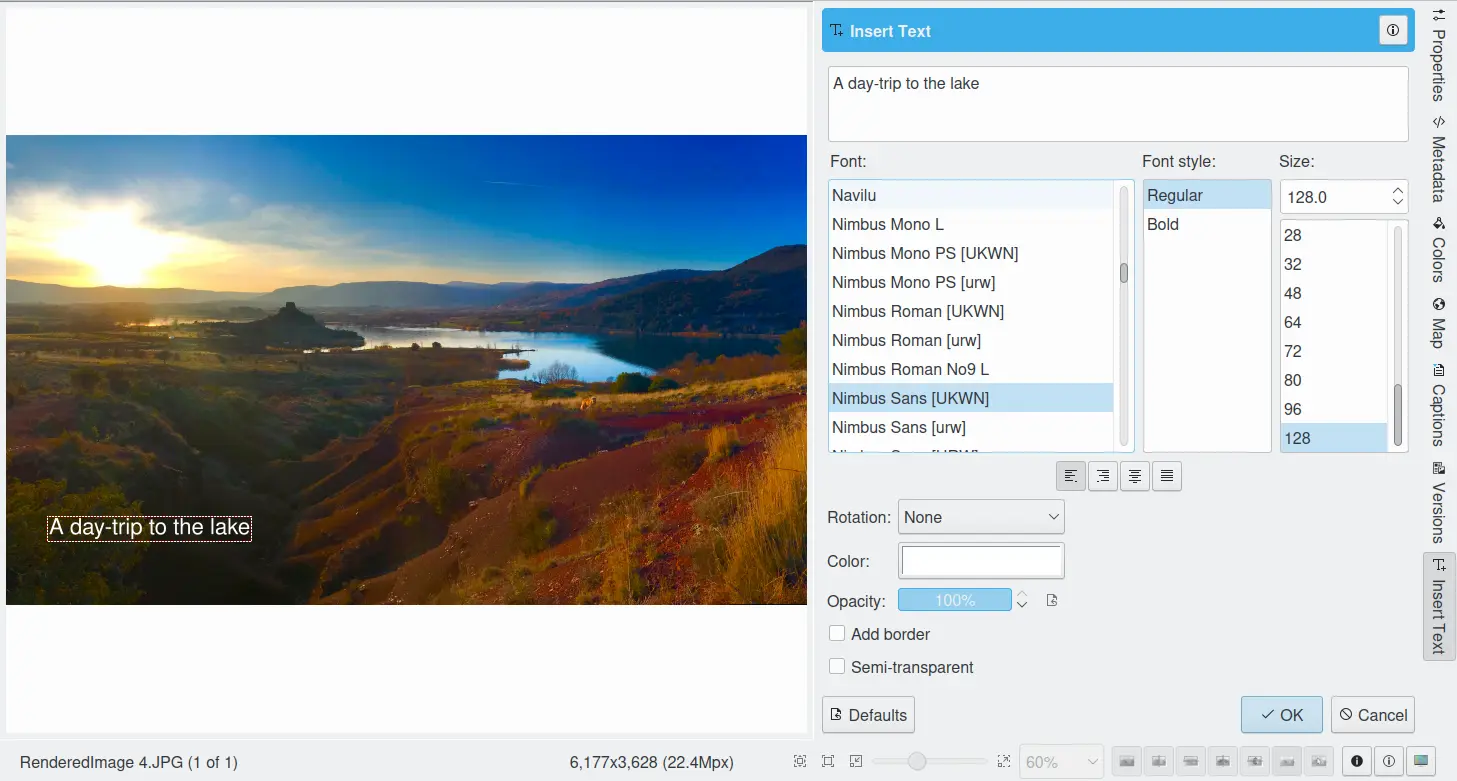Align text to the right
1457x781 pixels.
1103,476
